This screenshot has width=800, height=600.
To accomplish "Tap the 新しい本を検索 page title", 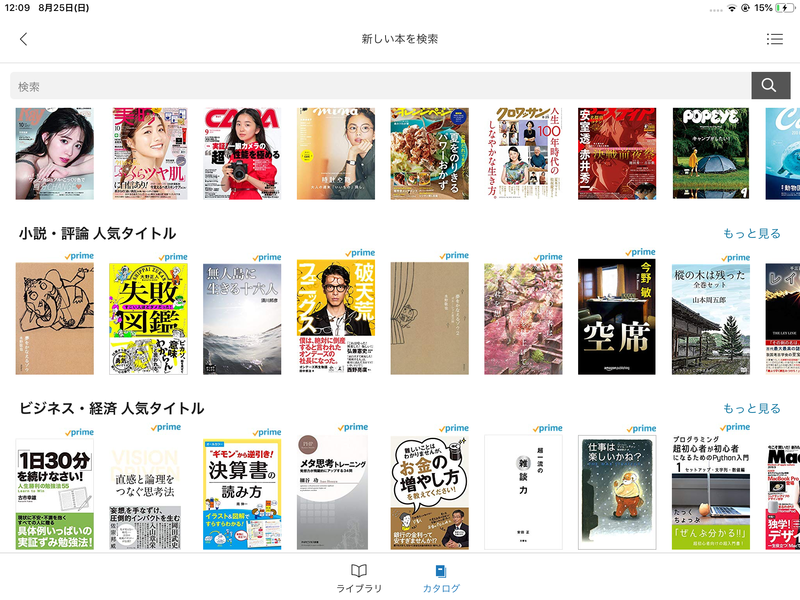I will coord(399,39).
